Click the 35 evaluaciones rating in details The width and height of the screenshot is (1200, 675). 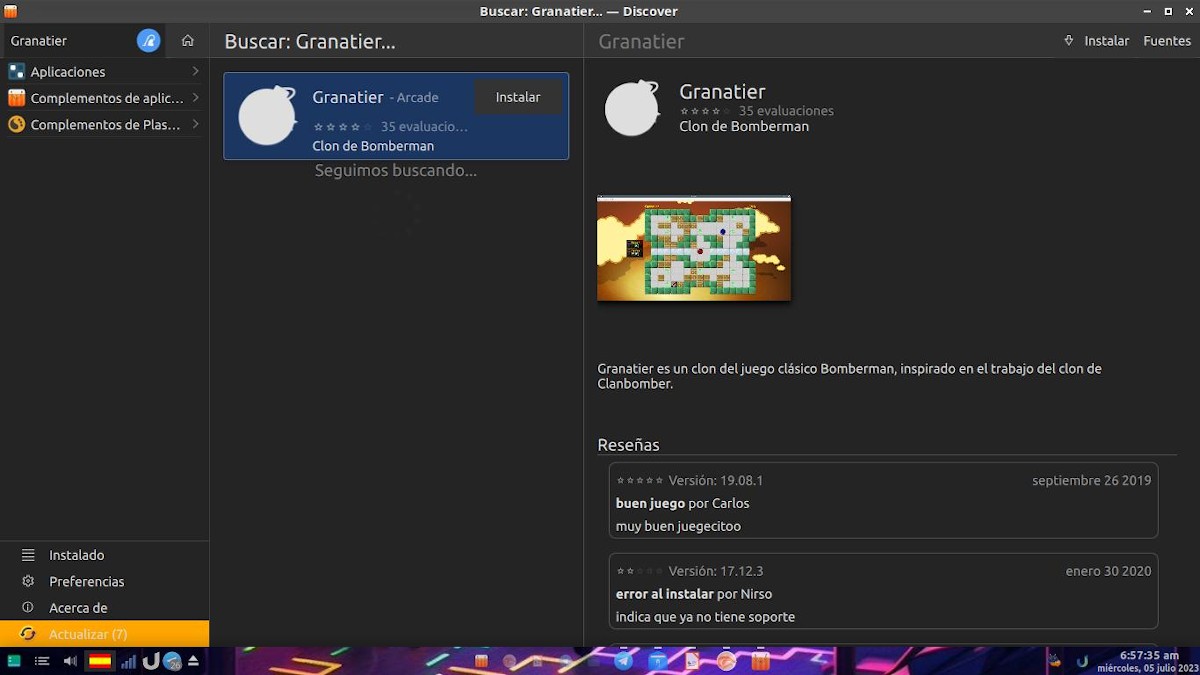(786, 111)
